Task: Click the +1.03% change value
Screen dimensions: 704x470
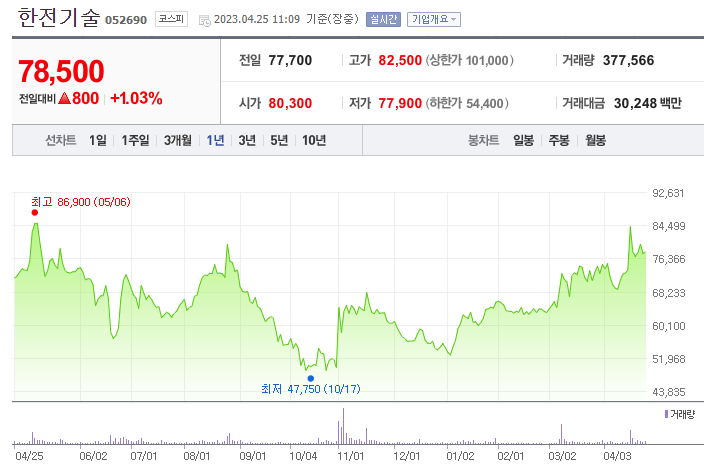Action: (x=136, y=98)
